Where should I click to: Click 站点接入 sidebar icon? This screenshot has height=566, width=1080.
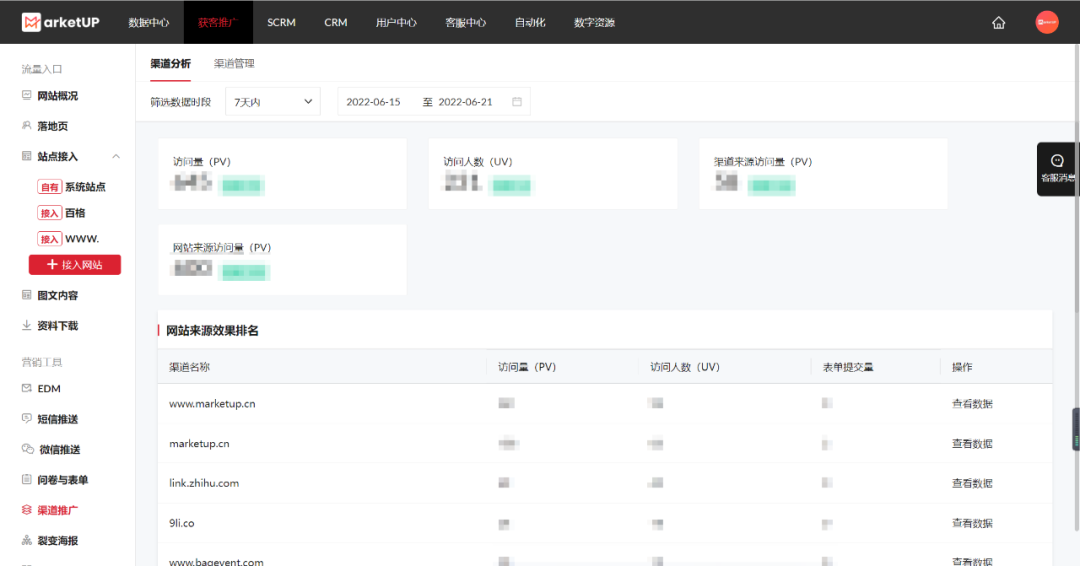point(26,156)
